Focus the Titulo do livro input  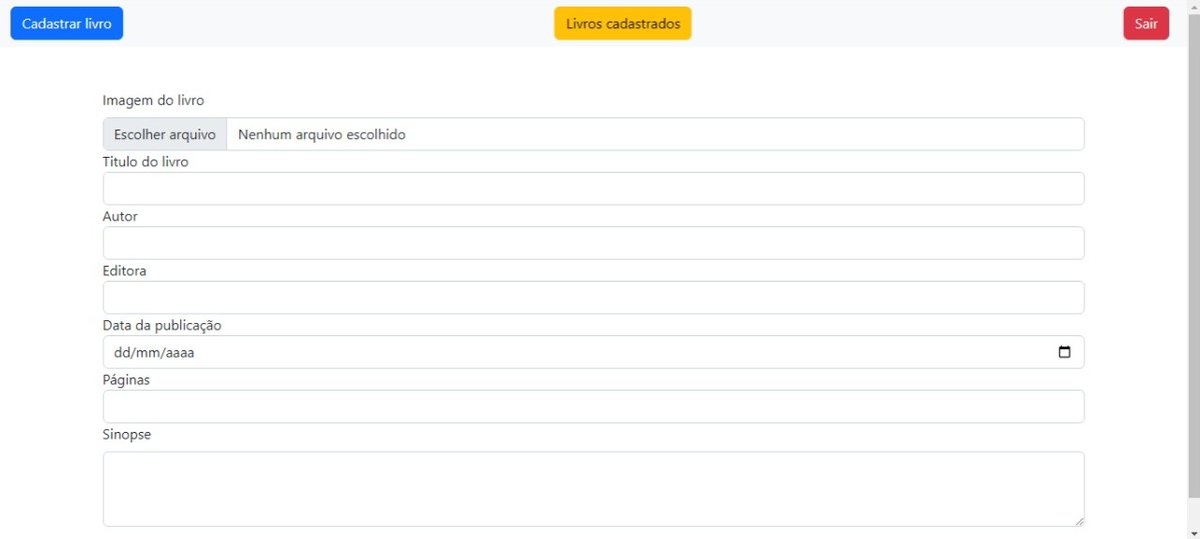(594, 188)
